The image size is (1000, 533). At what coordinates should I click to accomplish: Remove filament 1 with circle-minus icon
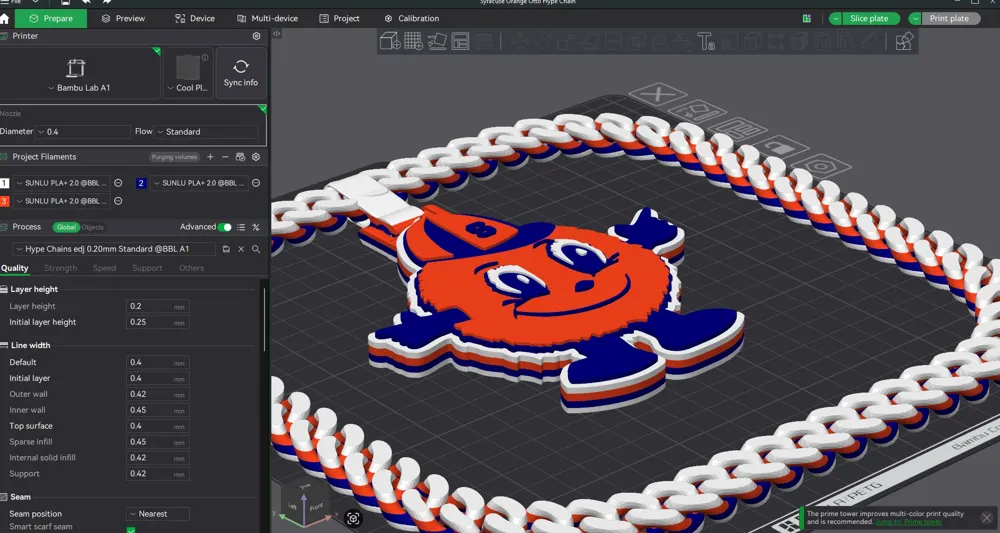(118, 183)
